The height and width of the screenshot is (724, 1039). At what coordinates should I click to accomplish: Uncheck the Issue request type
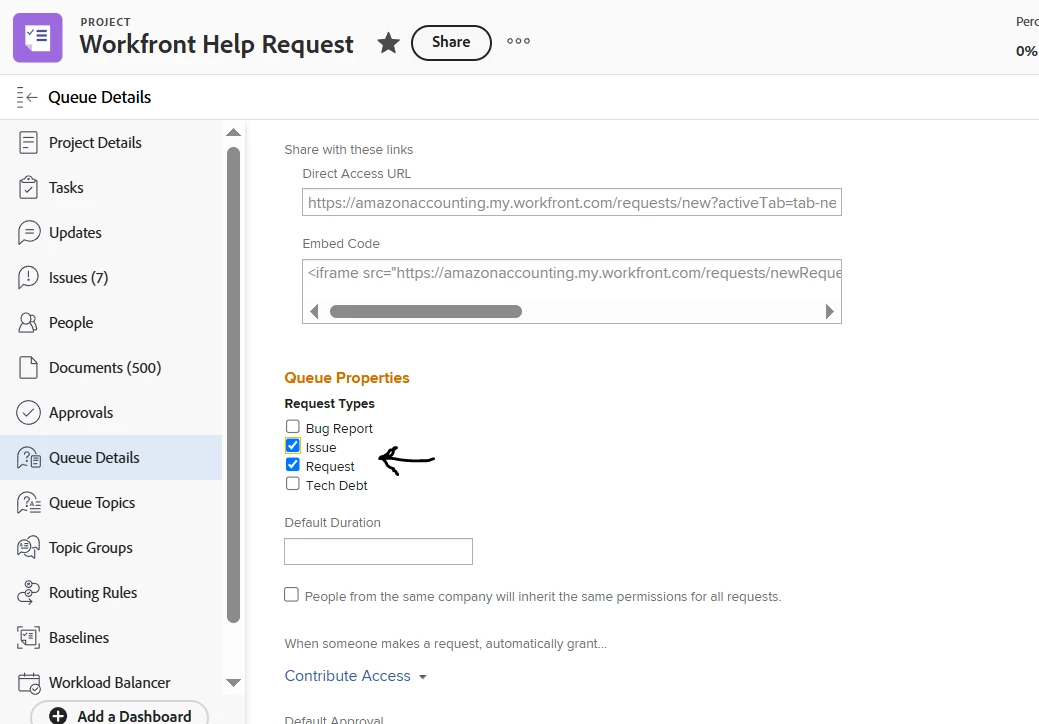[x=292, y=445]
